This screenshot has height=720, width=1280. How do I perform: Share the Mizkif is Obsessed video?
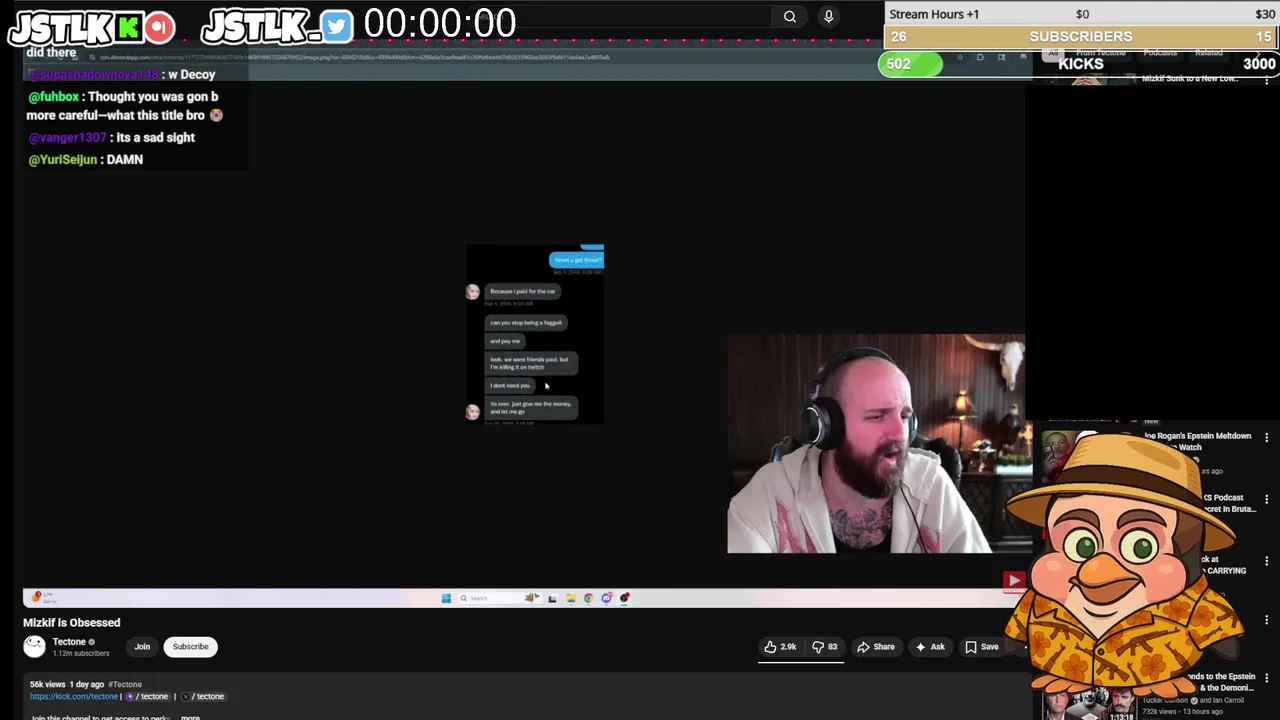pos(876,647)
